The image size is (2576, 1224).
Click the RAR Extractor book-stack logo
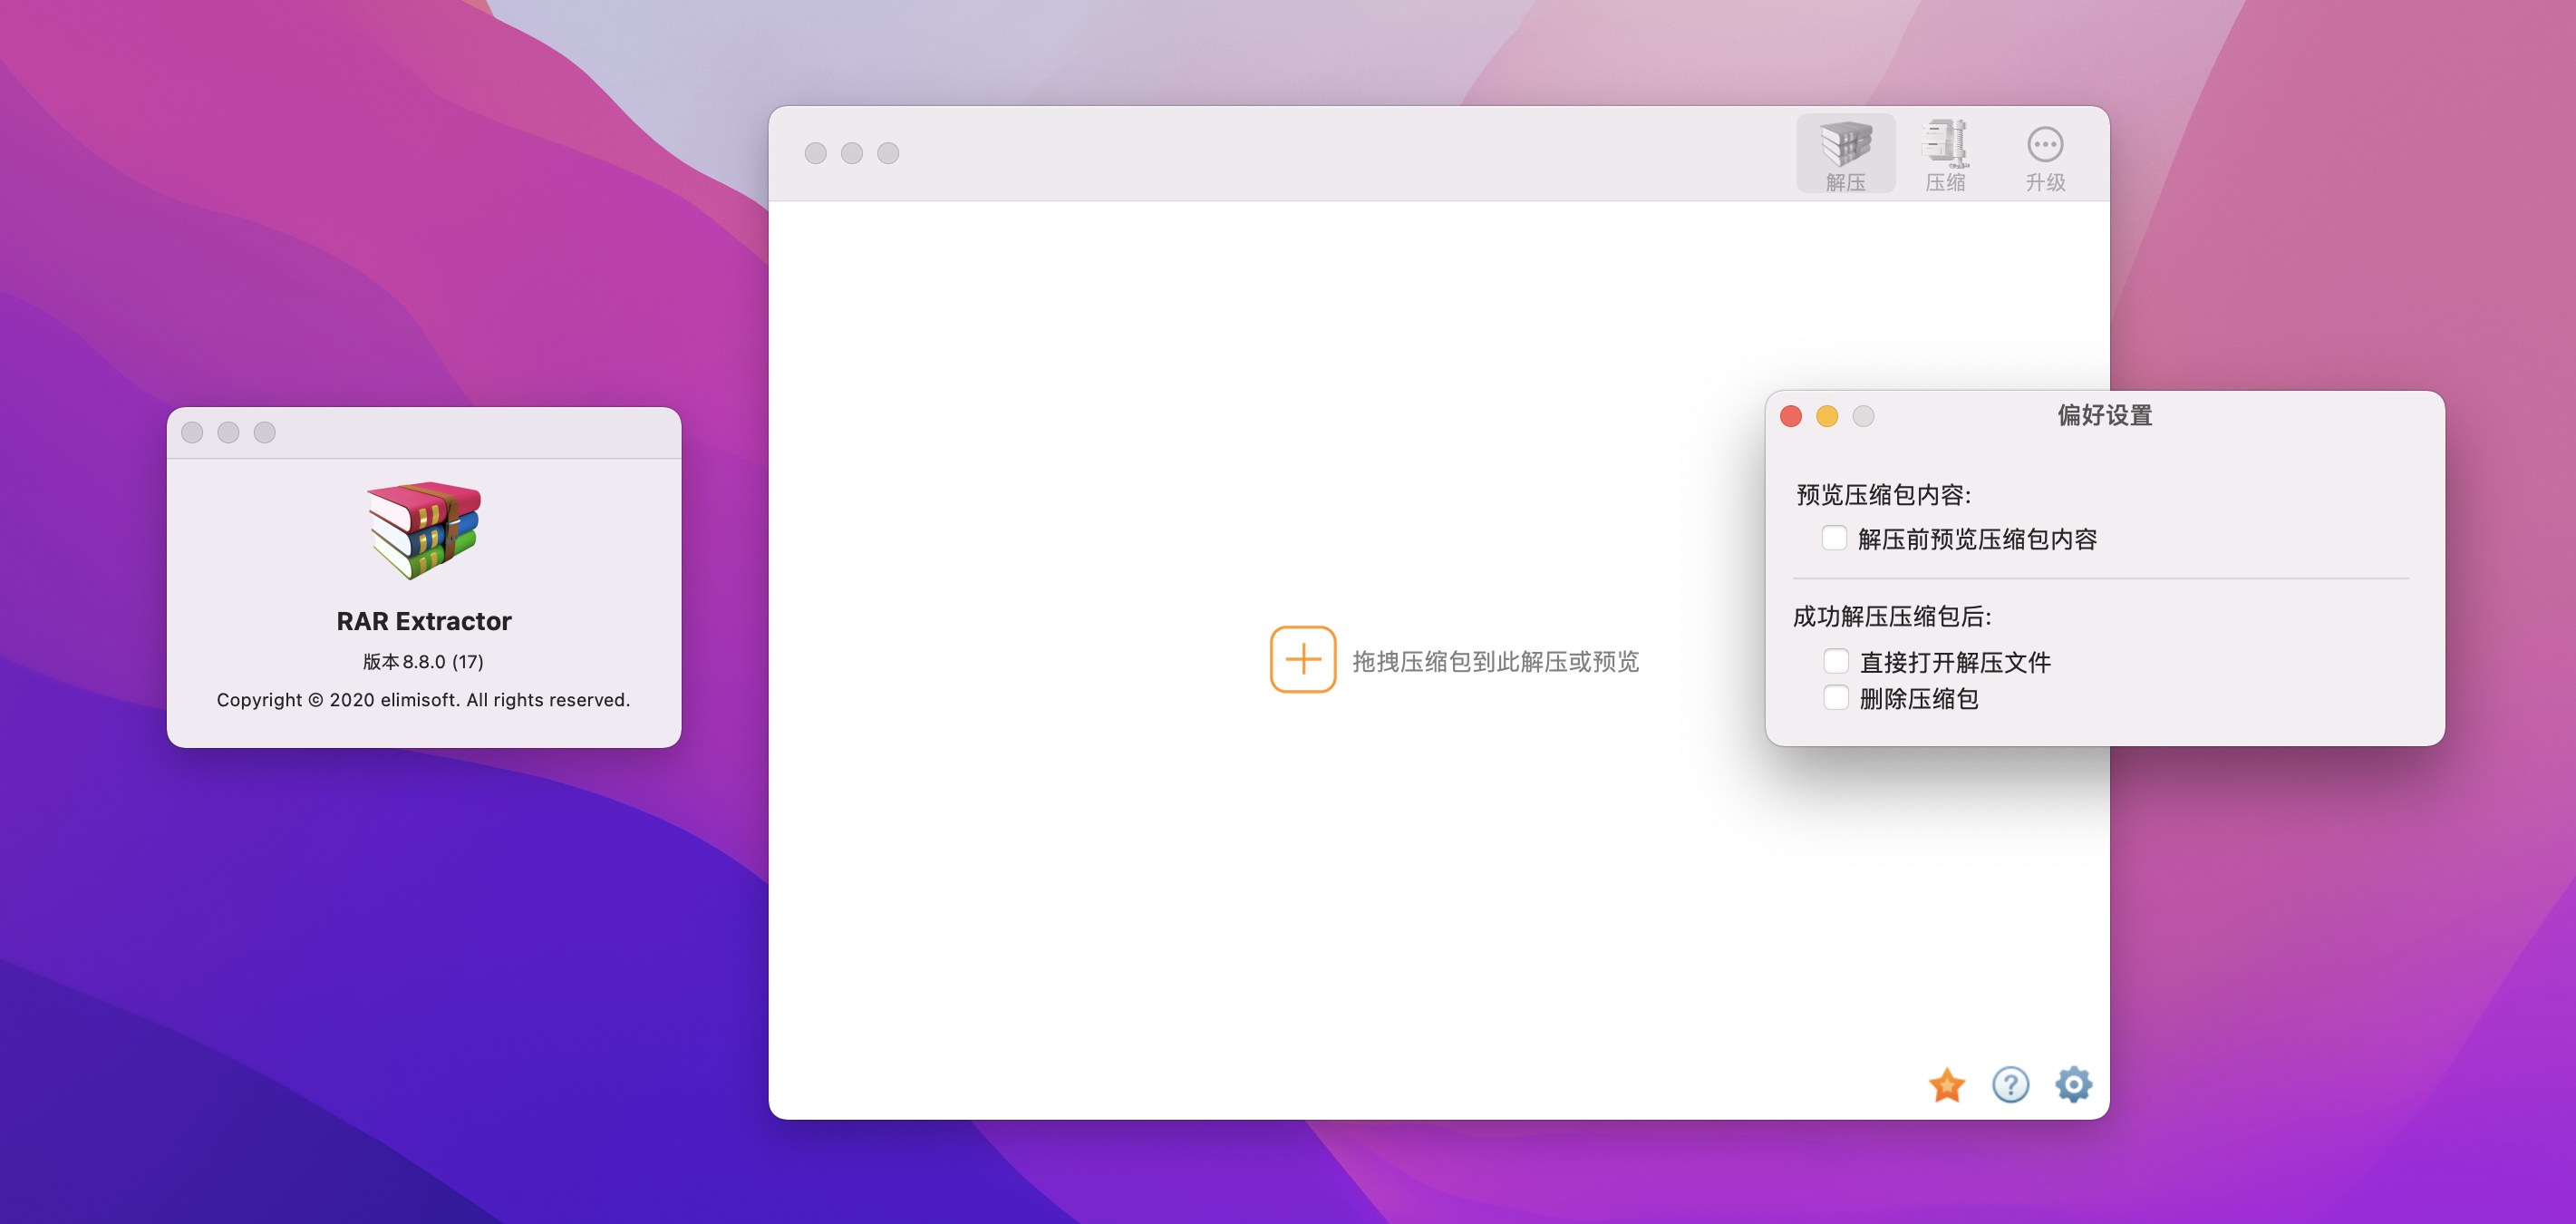424,531
